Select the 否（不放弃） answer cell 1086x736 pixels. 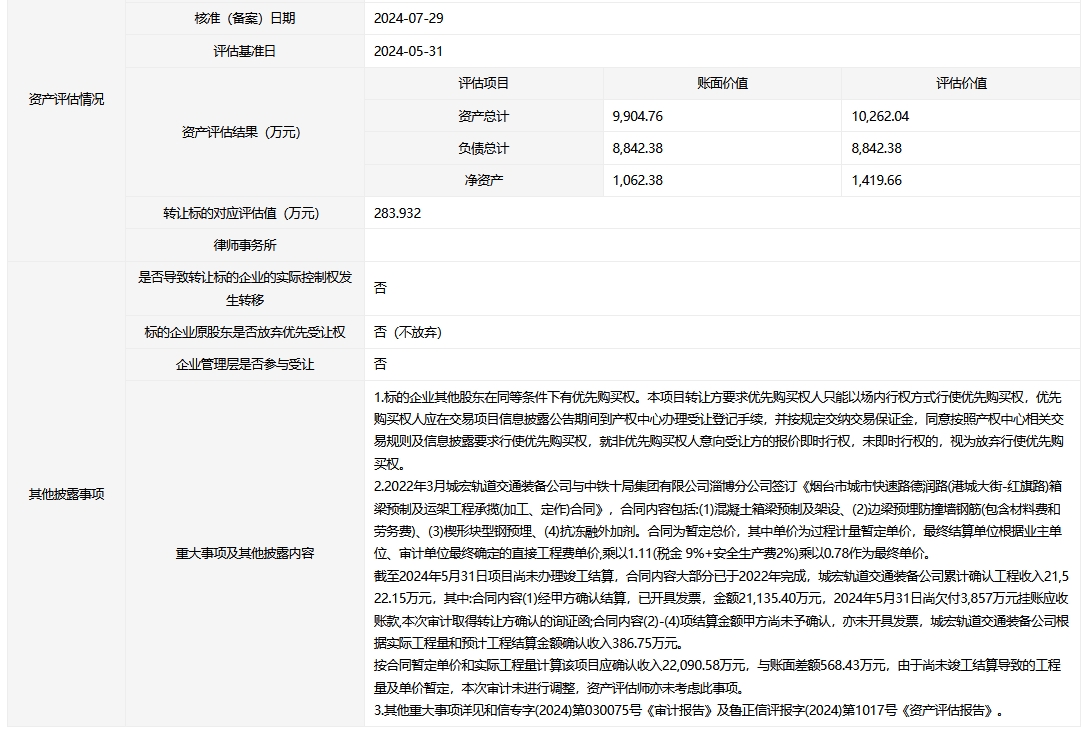(x=408, y=332)
